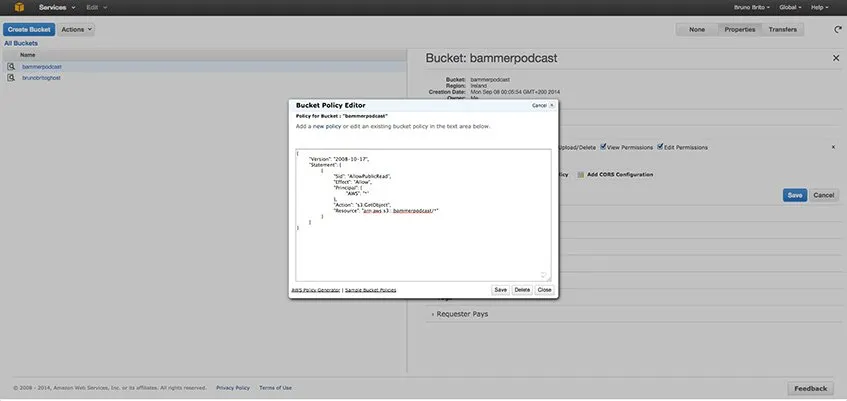Open the Feedback button

click(x=810, y=388)
